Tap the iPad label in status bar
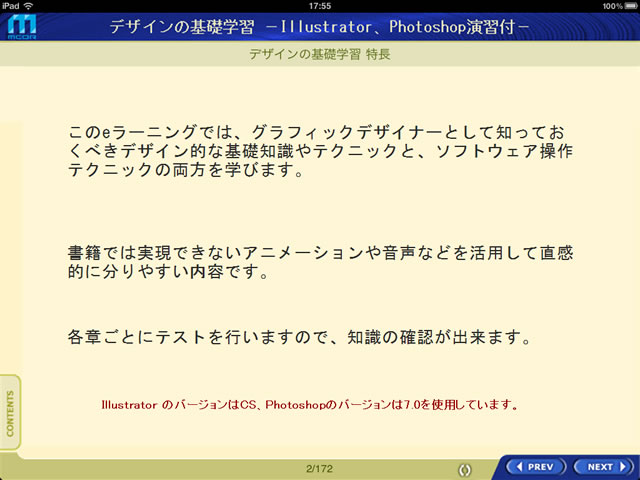The width and height of the screenshot is (640, 480). pos(11,6)
